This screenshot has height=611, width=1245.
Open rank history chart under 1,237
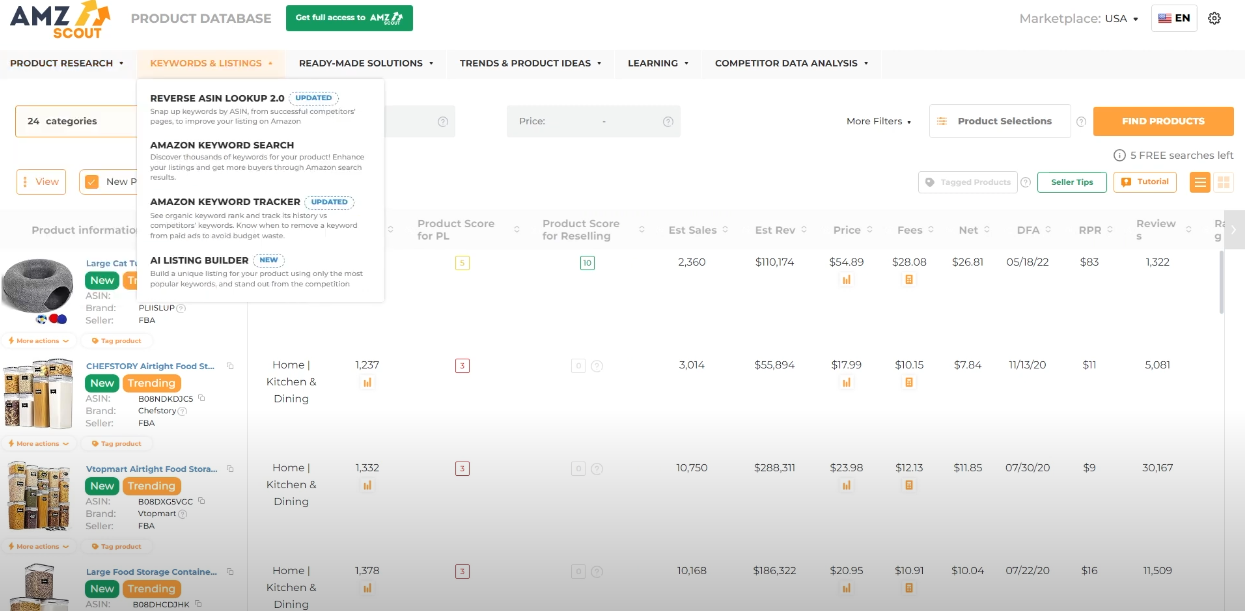click(367, 382)
